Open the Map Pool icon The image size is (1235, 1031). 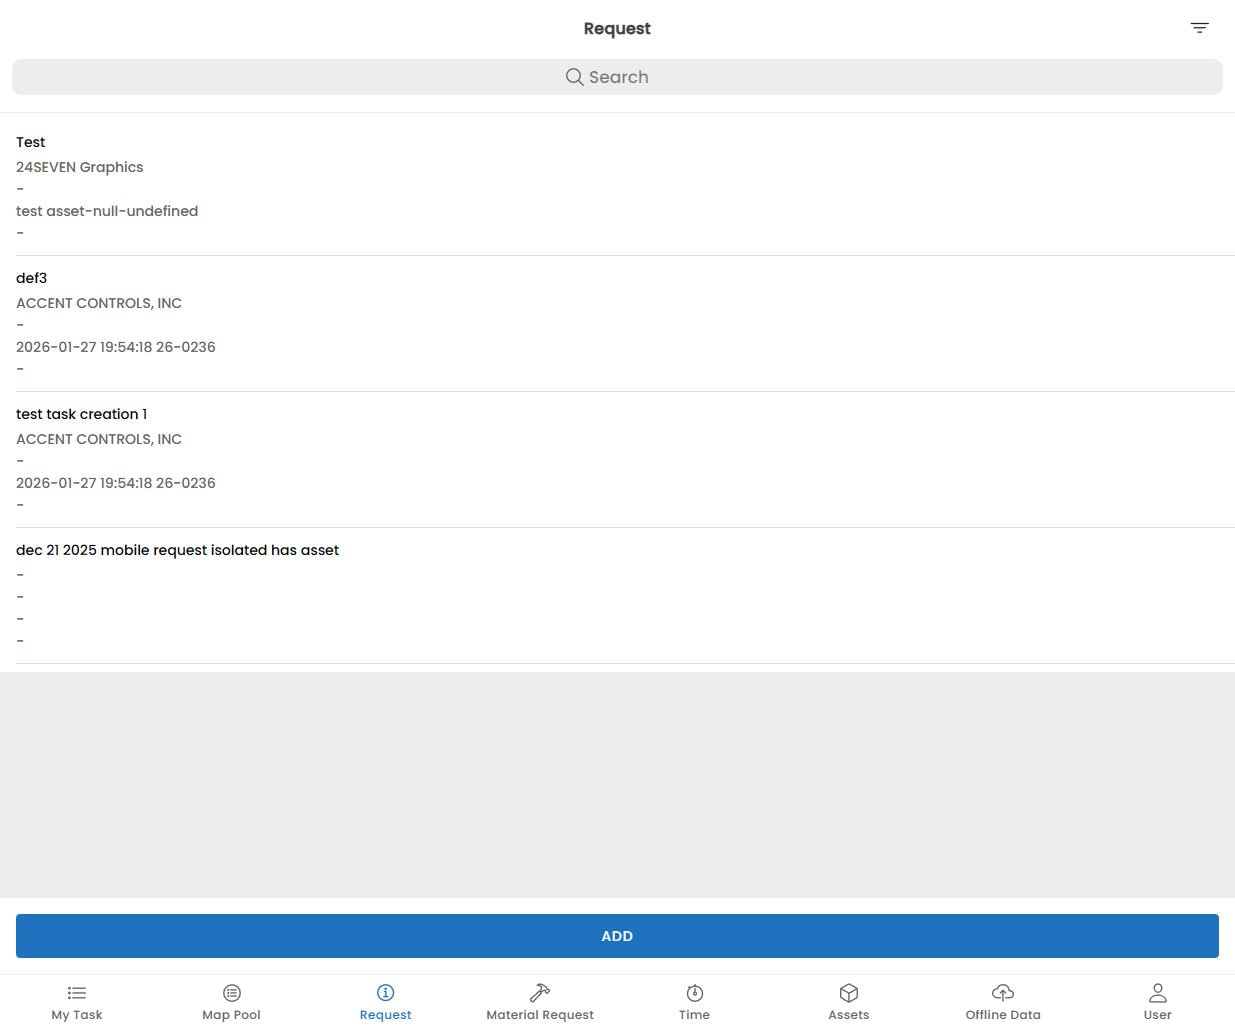232,993
